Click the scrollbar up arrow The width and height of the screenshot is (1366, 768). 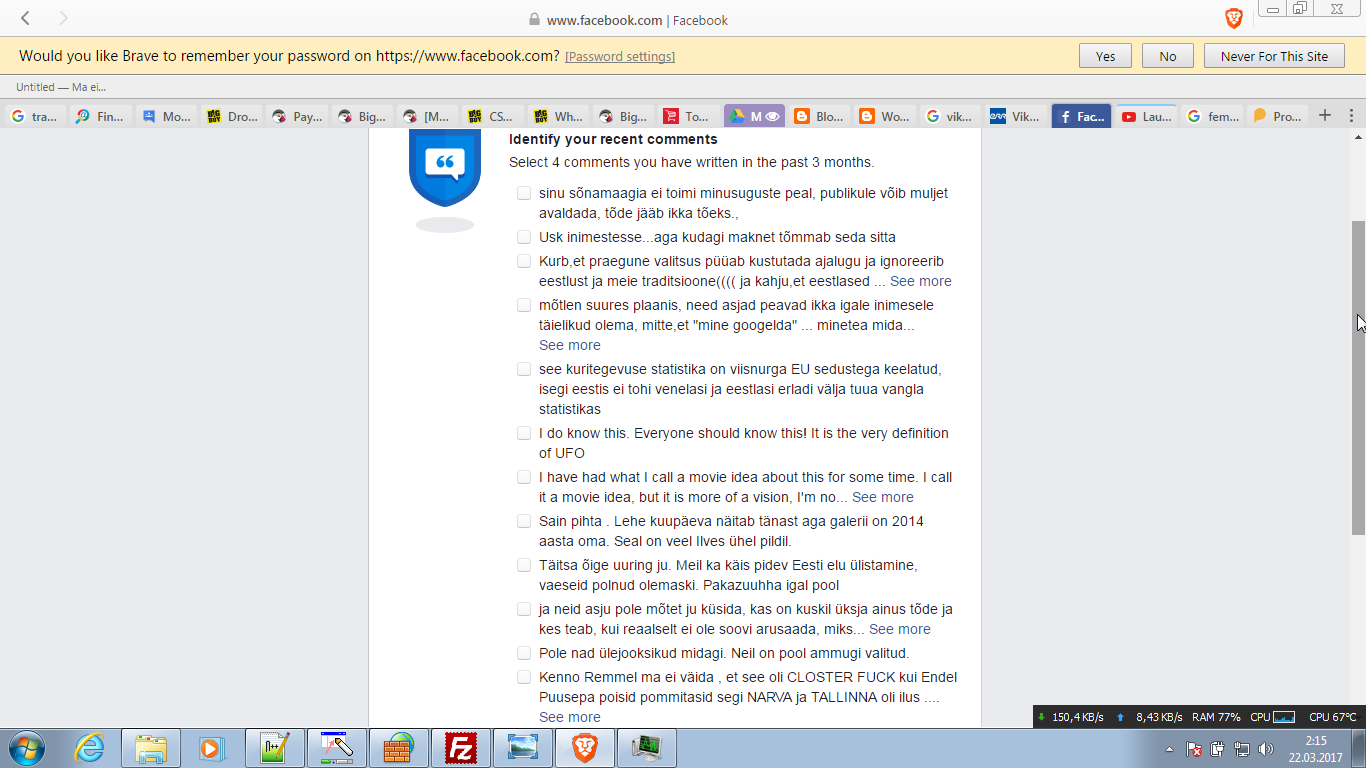tap(1358, 138)
